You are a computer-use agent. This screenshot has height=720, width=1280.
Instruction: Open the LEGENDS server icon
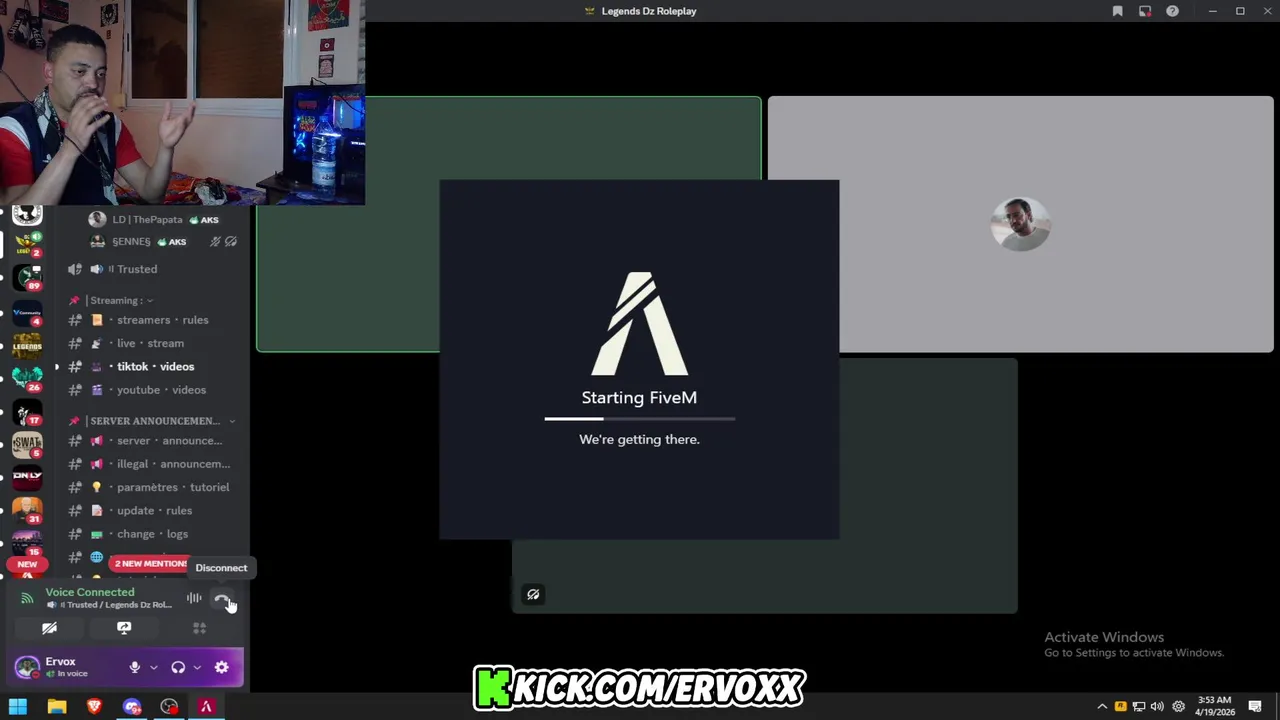(x=27, y=346)
